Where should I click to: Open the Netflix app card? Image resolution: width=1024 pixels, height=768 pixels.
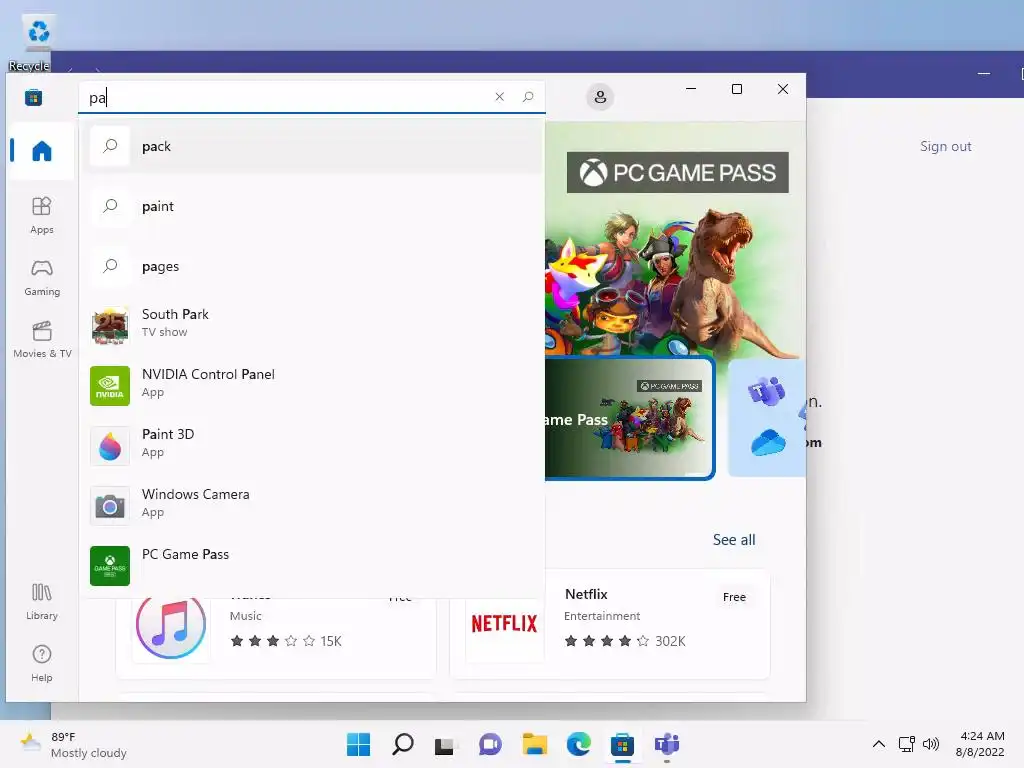[610, 624]
